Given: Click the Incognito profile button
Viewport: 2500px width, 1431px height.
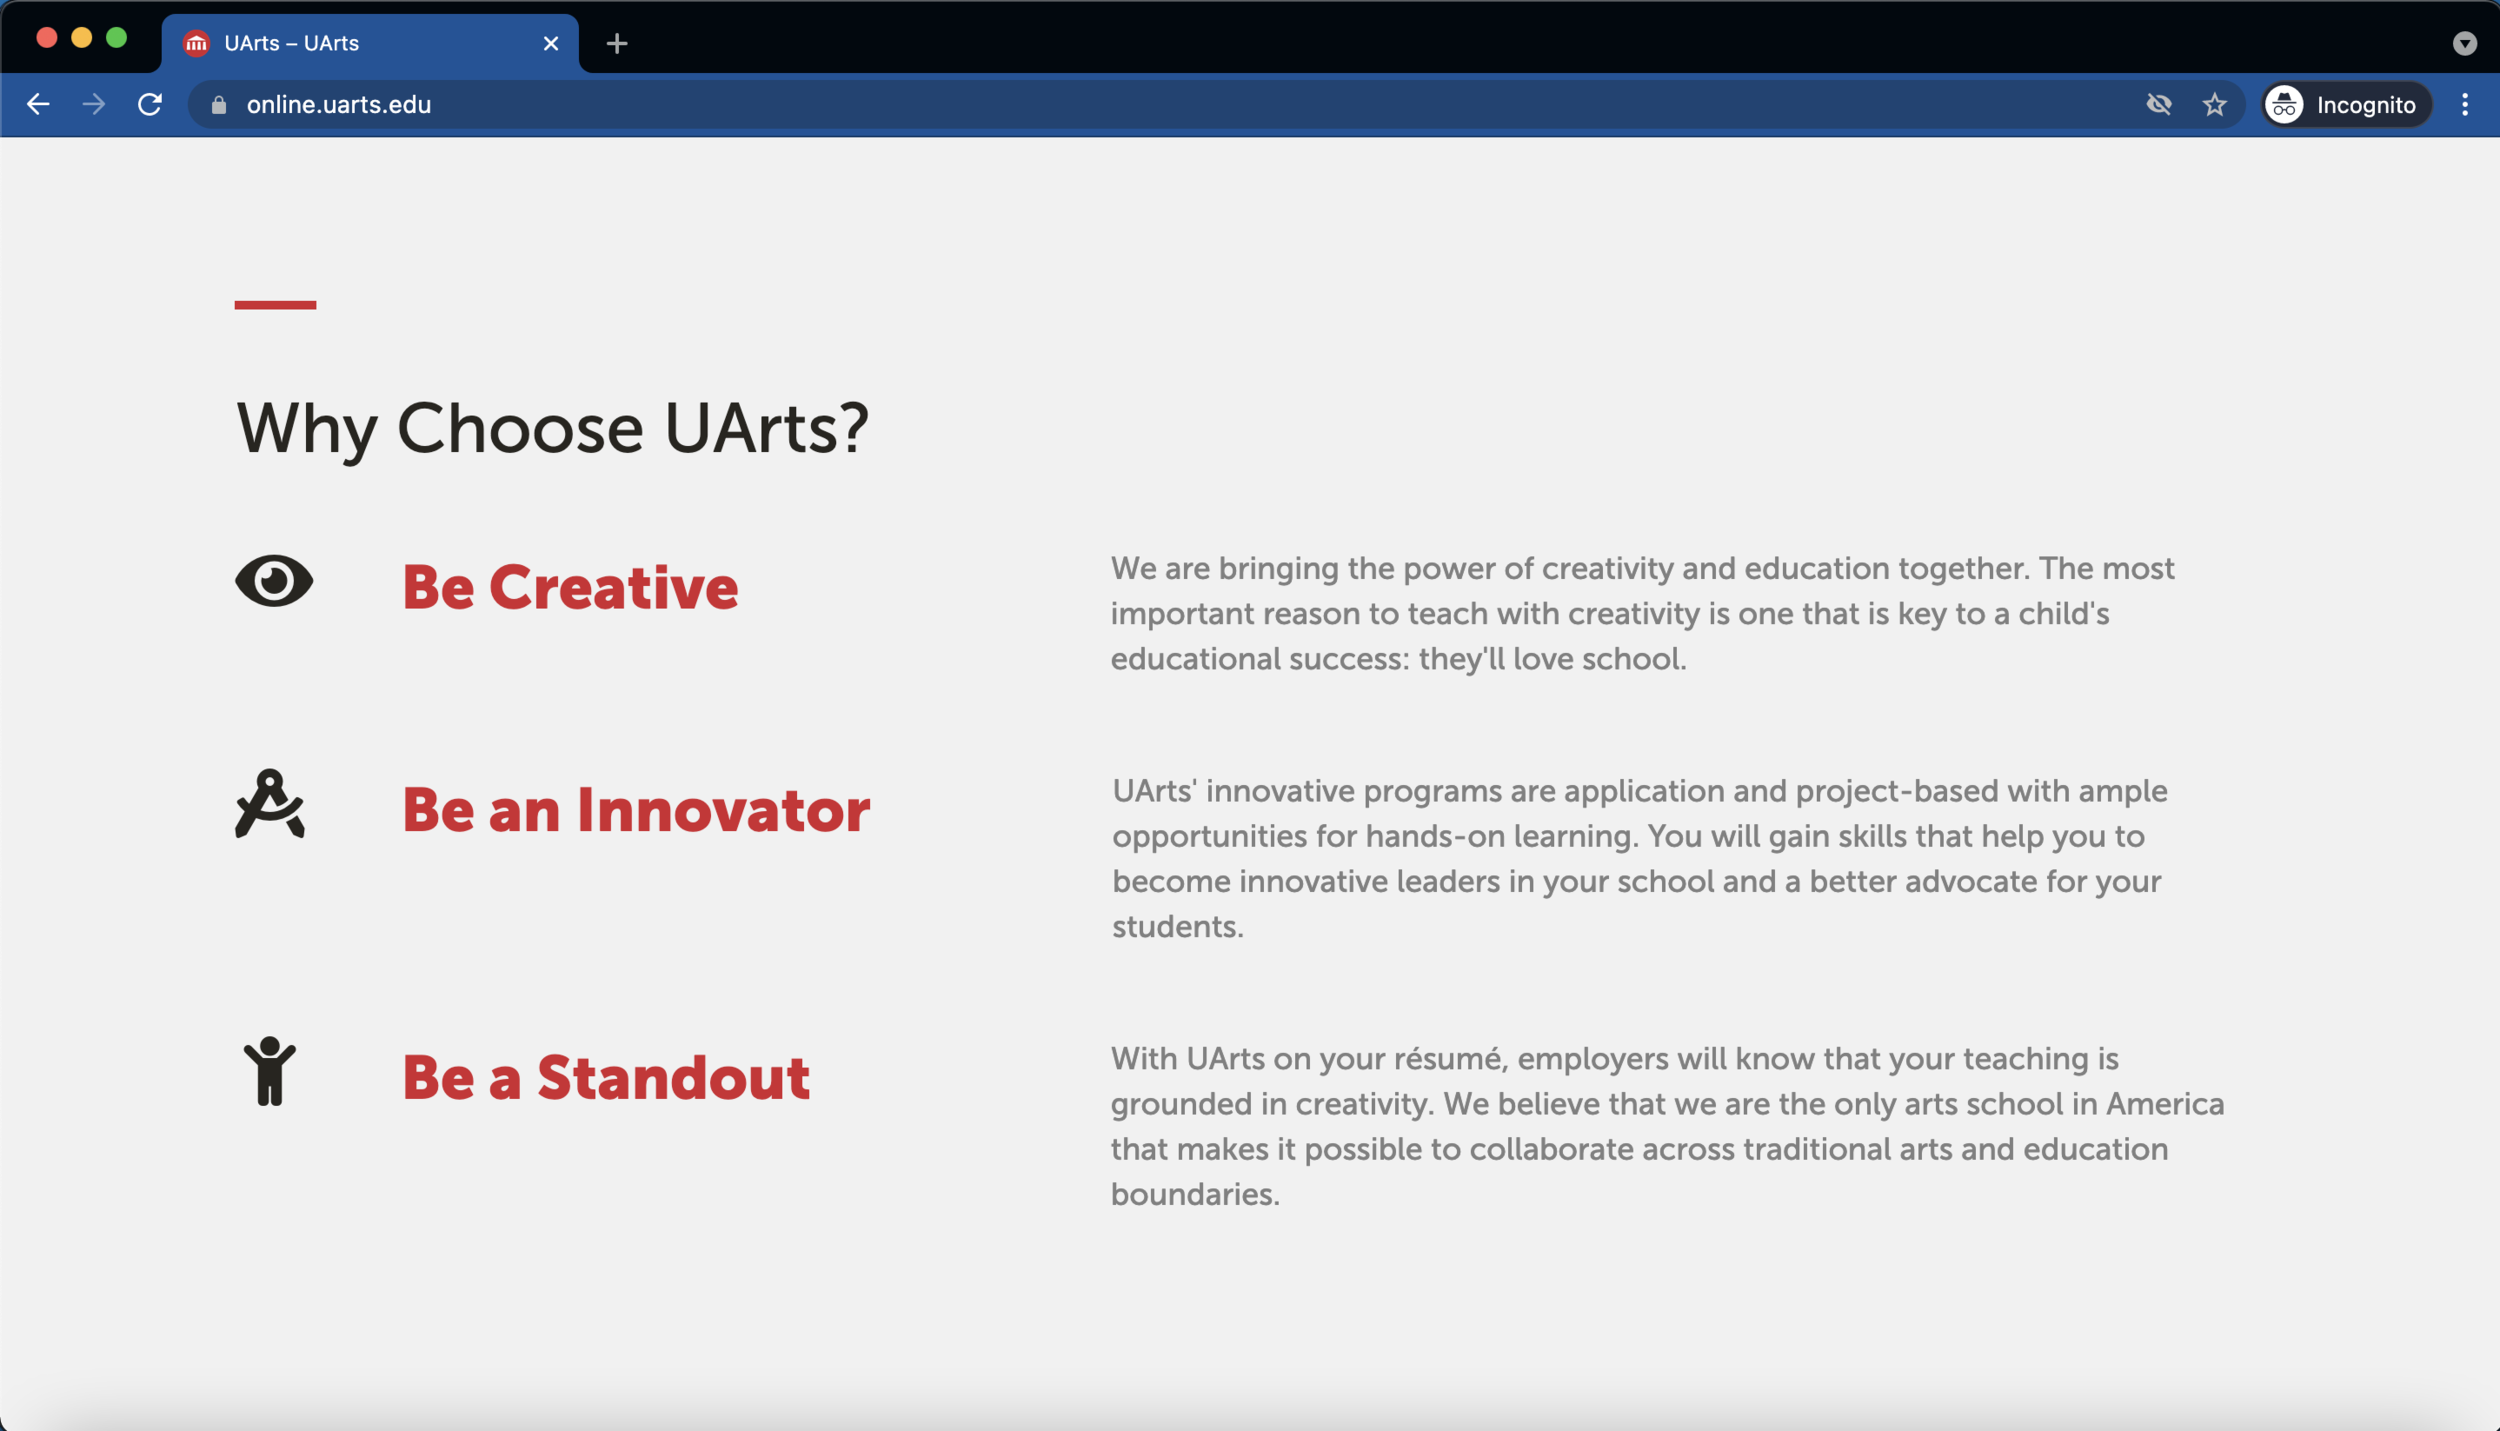Looking at the screenshot, I should click(2346, 105).
